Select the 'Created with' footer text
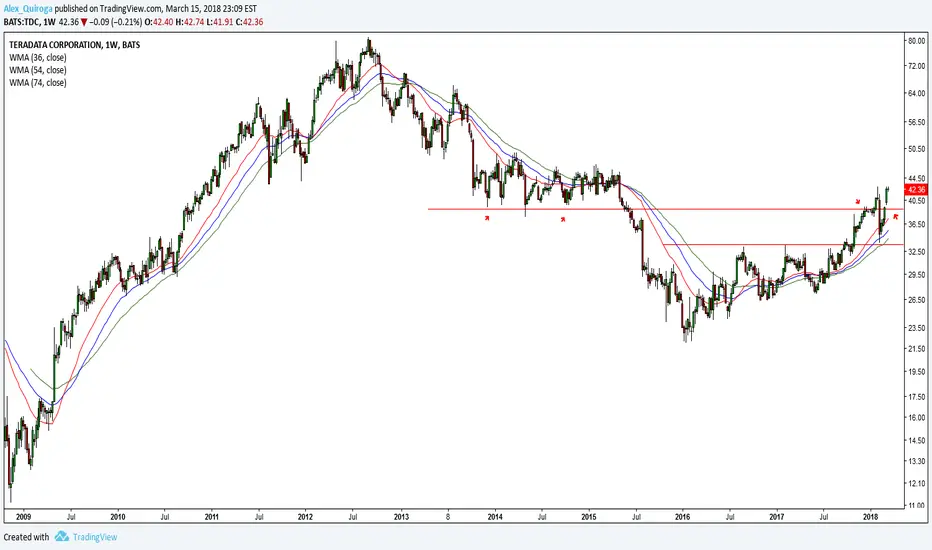932x550 pixels. [26, 537]
